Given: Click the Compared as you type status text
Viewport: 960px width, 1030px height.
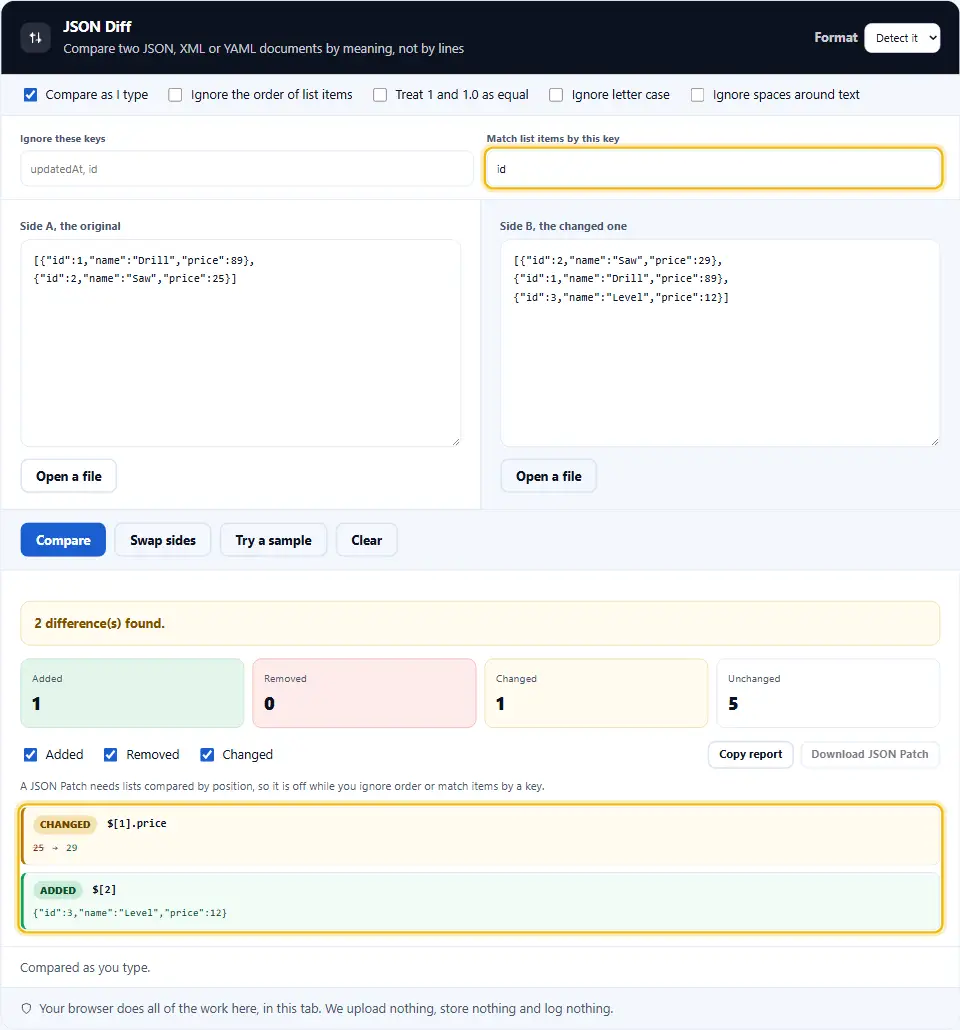Looking at the screenshot, I should (x=85, y=968).
